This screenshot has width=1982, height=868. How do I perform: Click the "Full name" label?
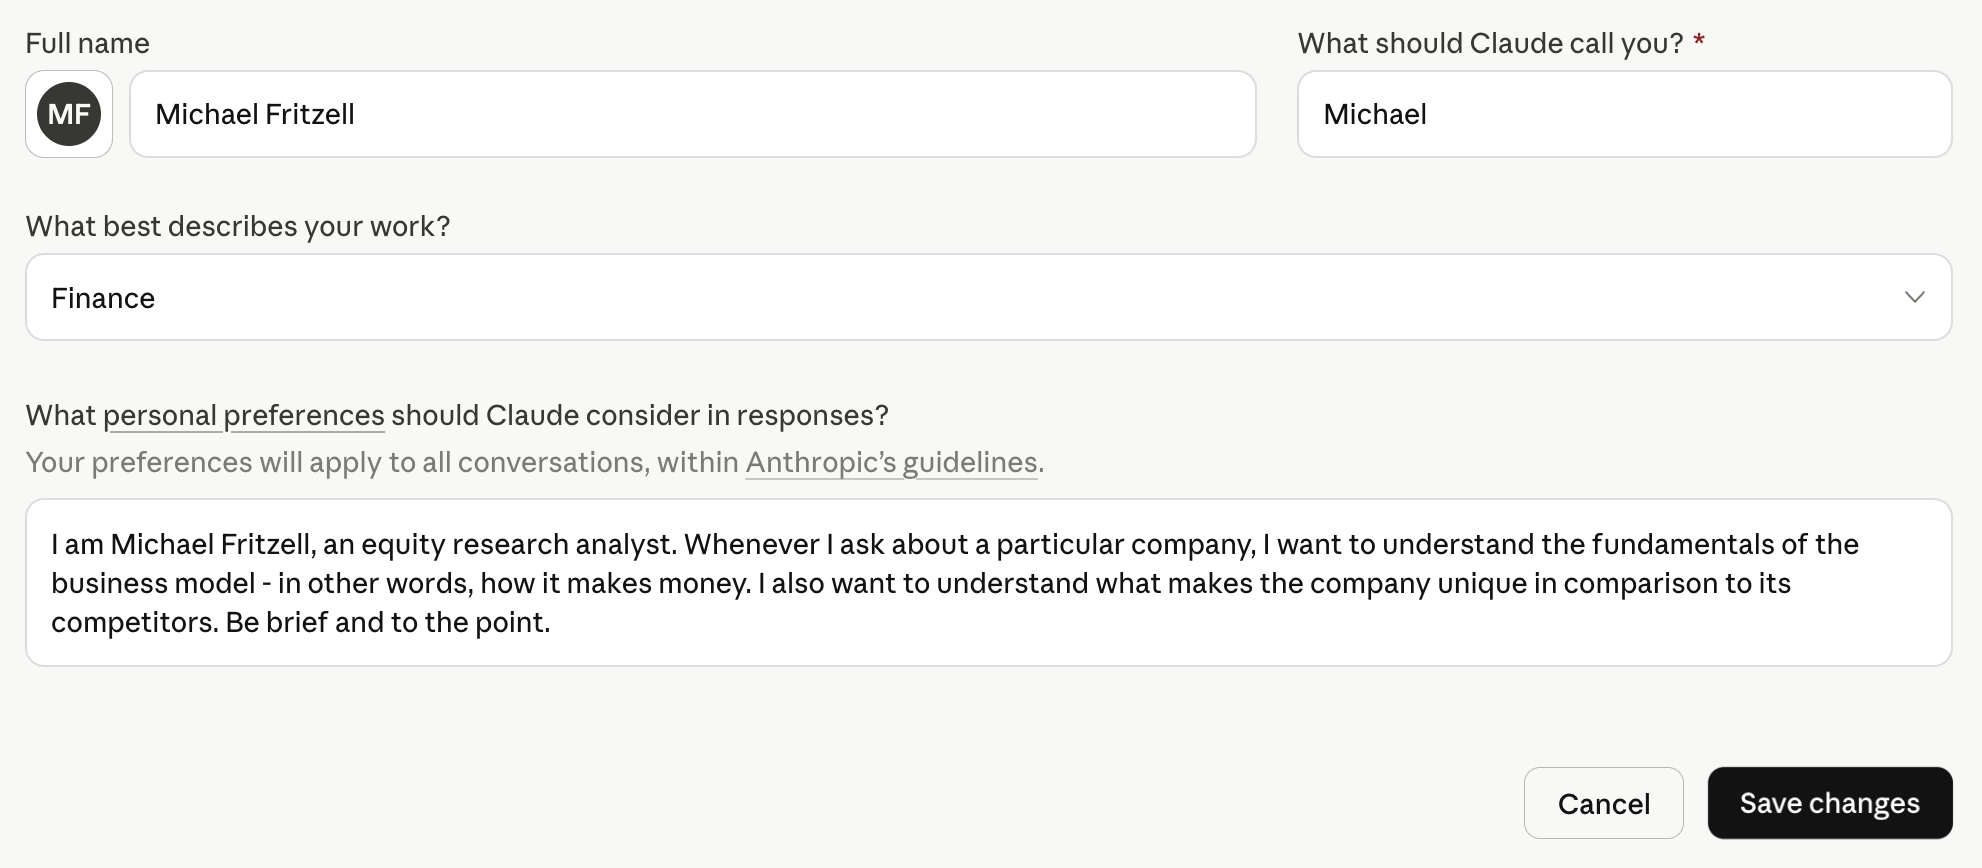87,43
